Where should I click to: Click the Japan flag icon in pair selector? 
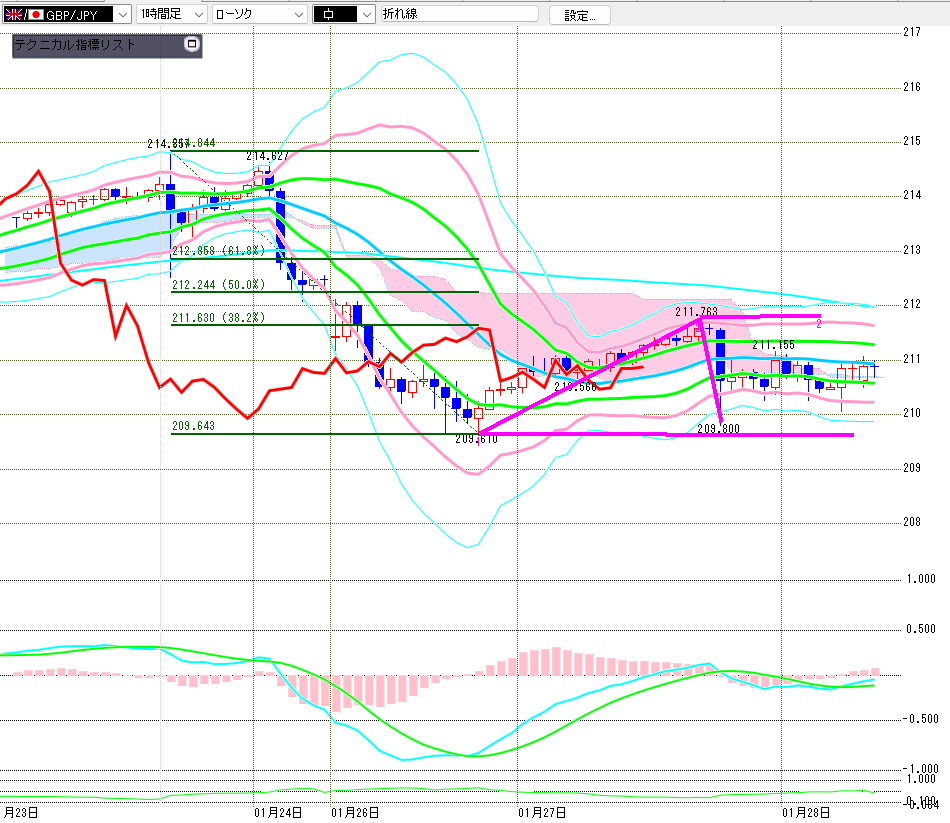coord(36,15)
